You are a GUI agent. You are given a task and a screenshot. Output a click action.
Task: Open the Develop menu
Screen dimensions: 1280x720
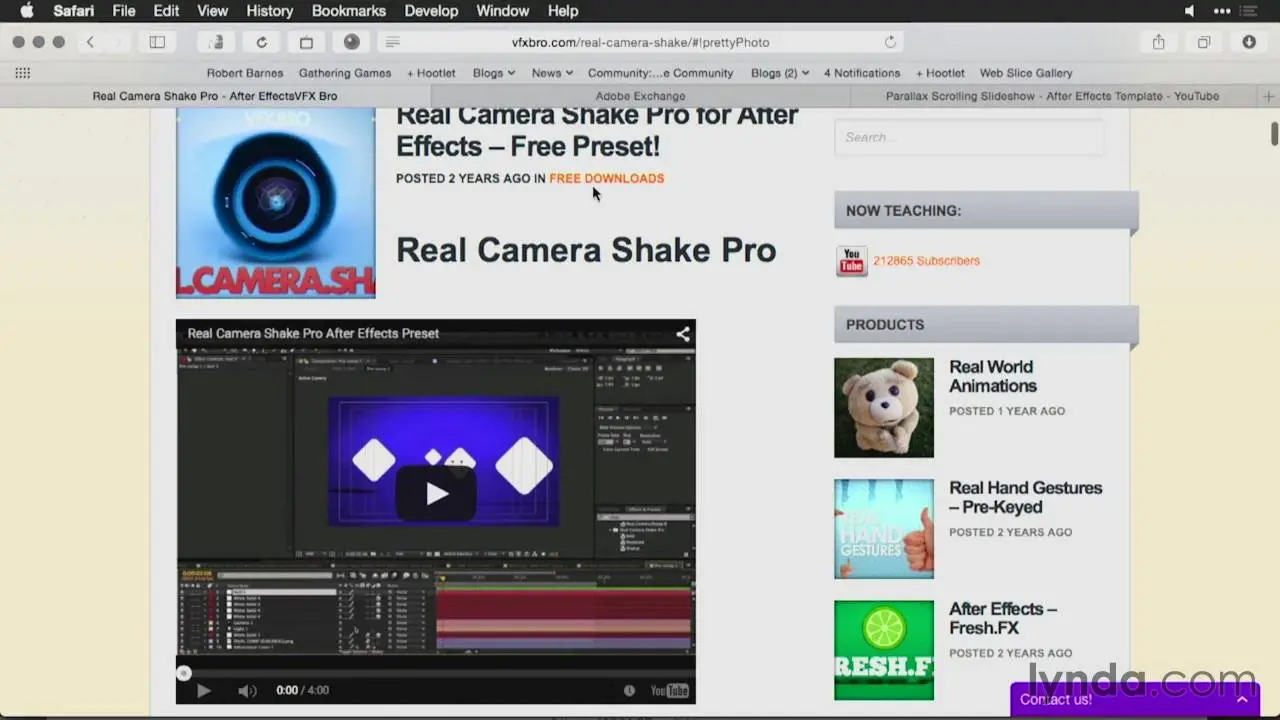pyautogui.click(x=431, y=11)
